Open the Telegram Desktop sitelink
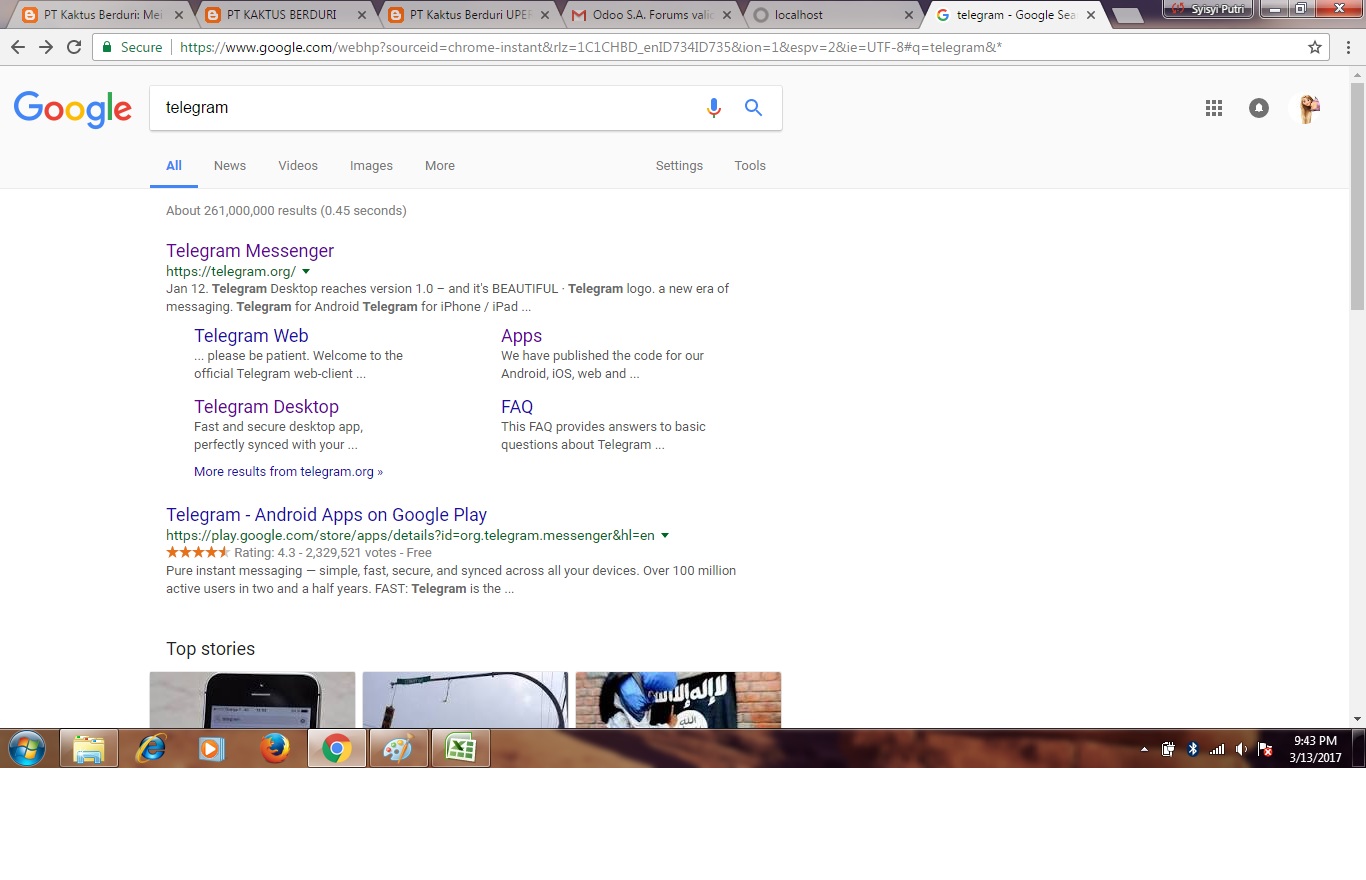Image resolution: width=1366 pixels, height=880 pixels. 266,407
